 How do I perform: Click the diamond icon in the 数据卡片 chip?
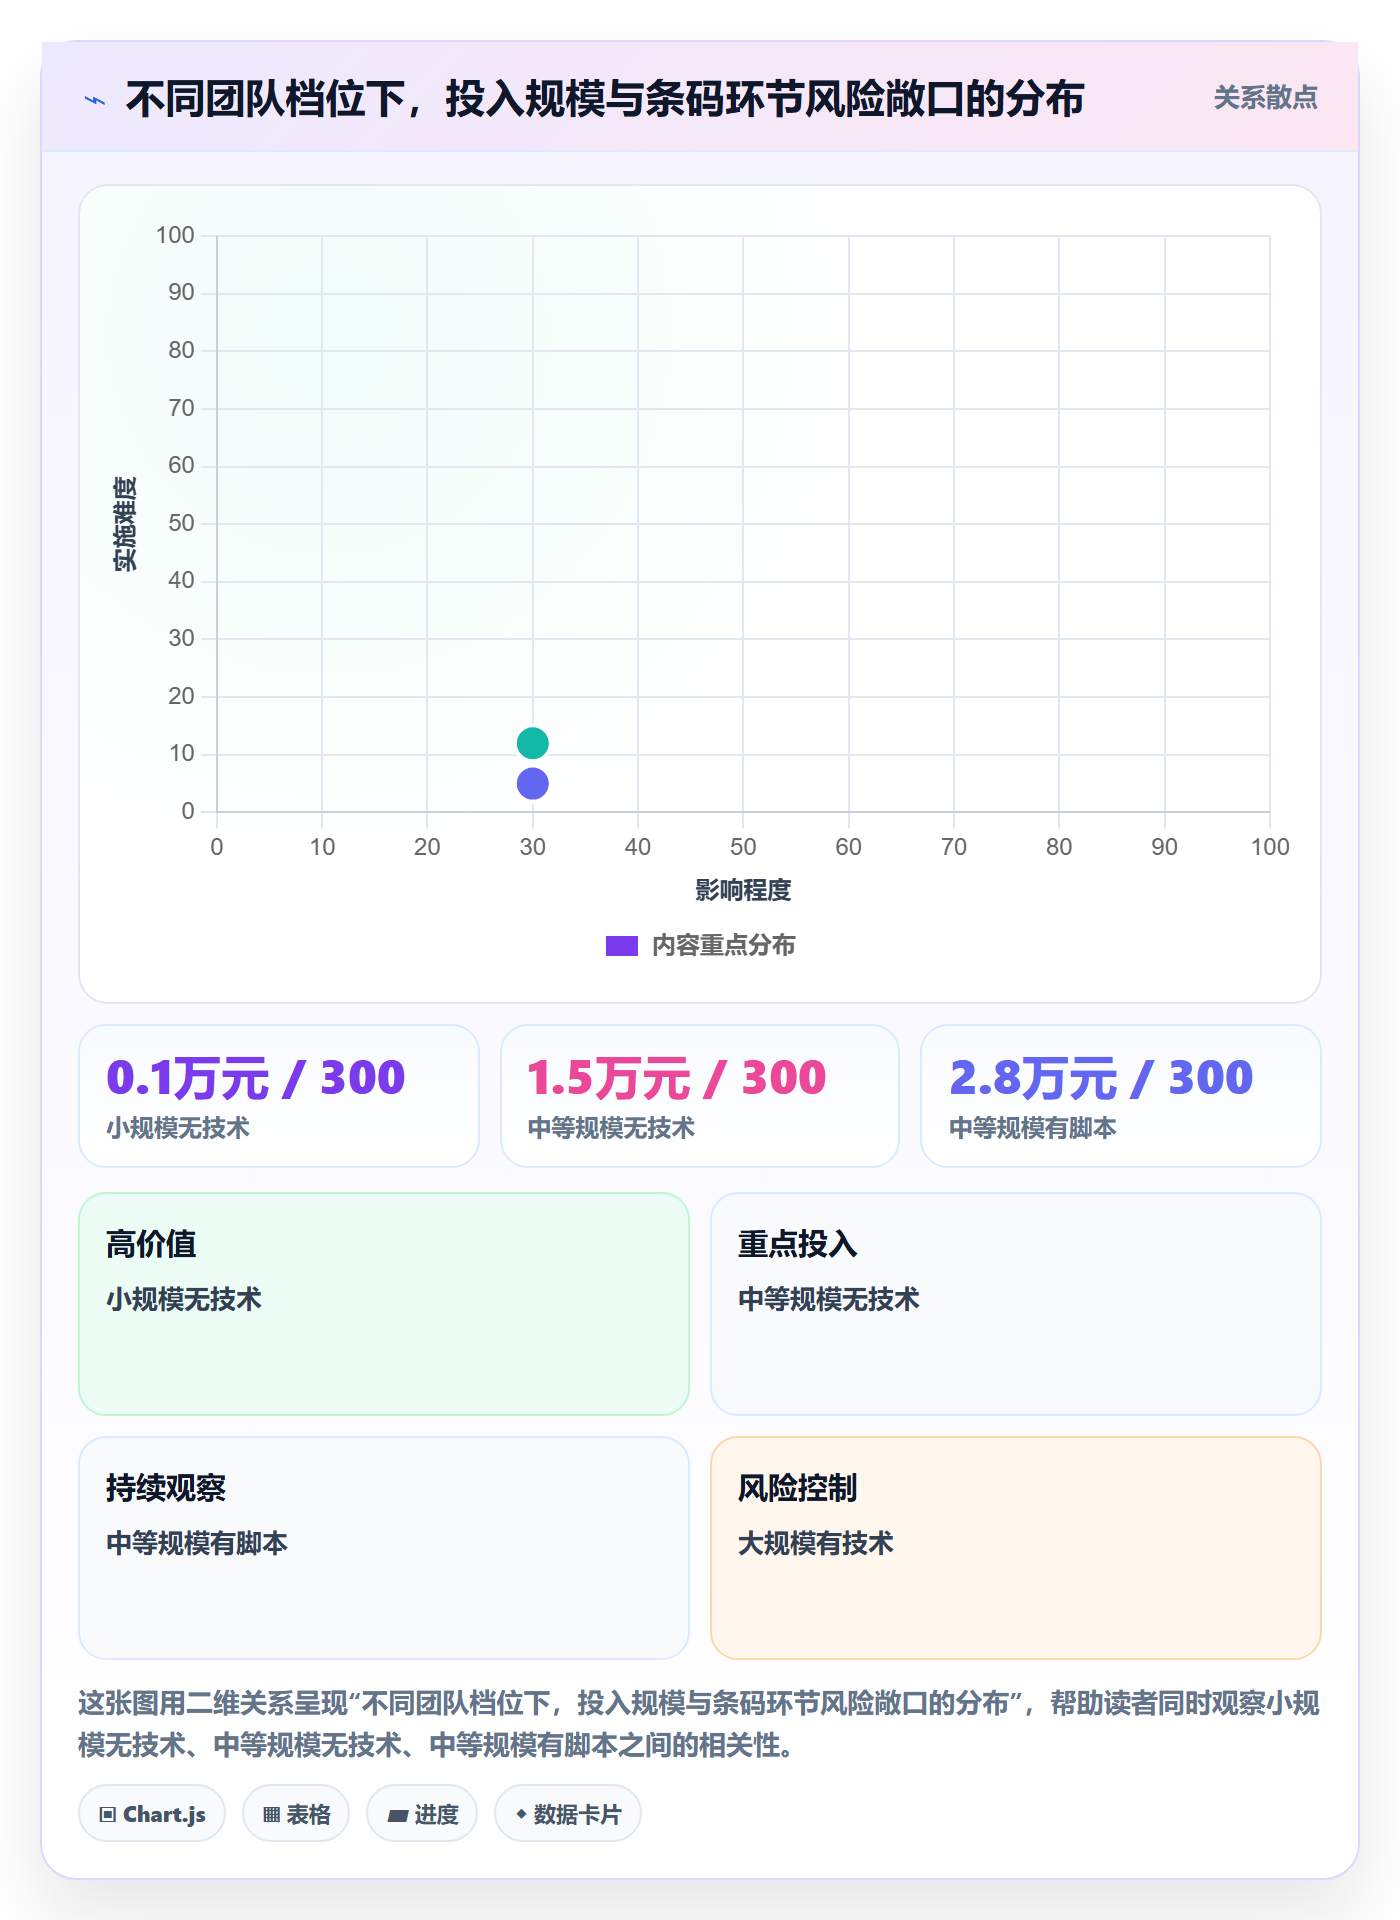point(521,1814)
